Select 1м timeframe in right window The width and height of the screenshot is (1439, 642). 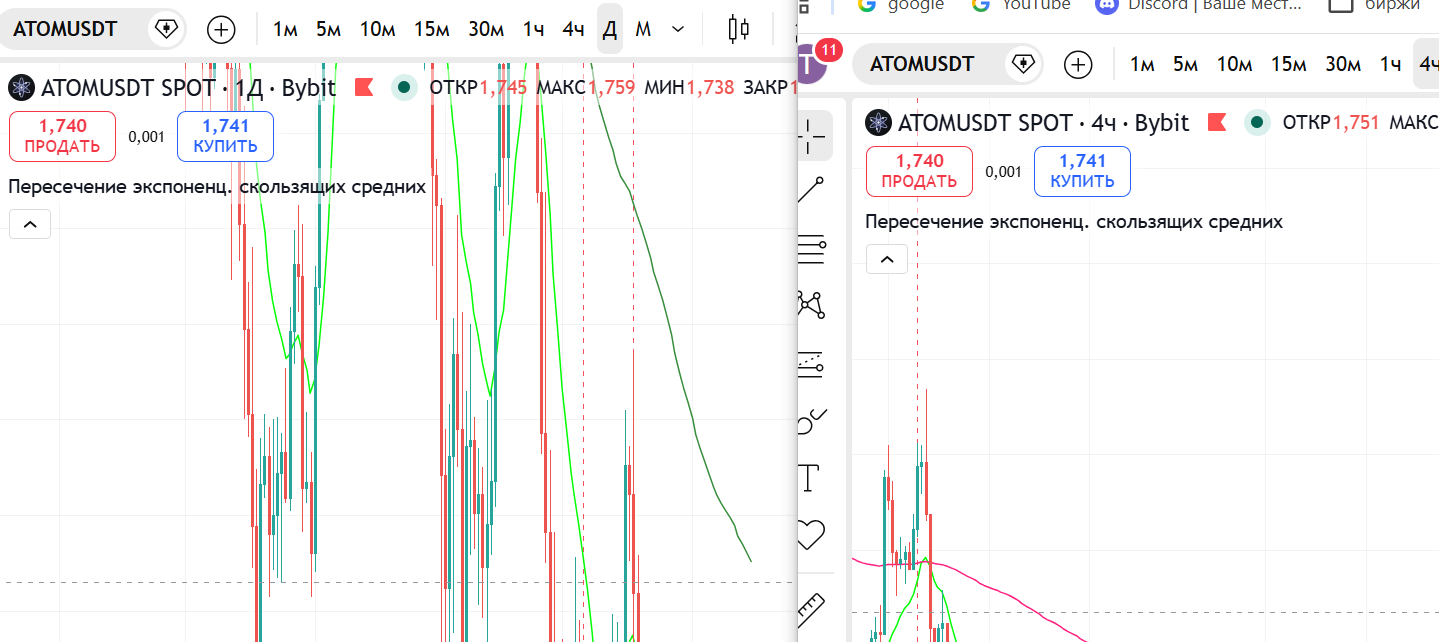pyautogui.click(x=1142, y=65)
